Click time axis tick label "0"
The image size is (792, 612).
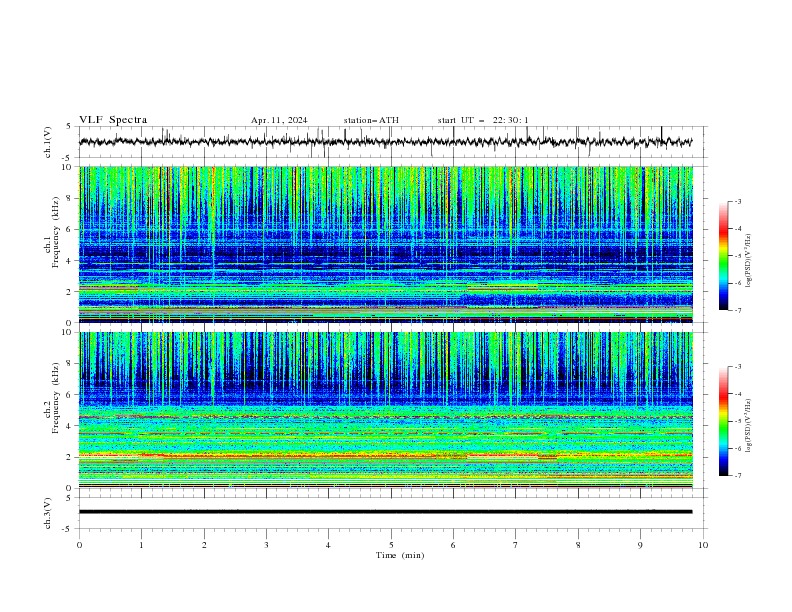(x=79, y=545)
